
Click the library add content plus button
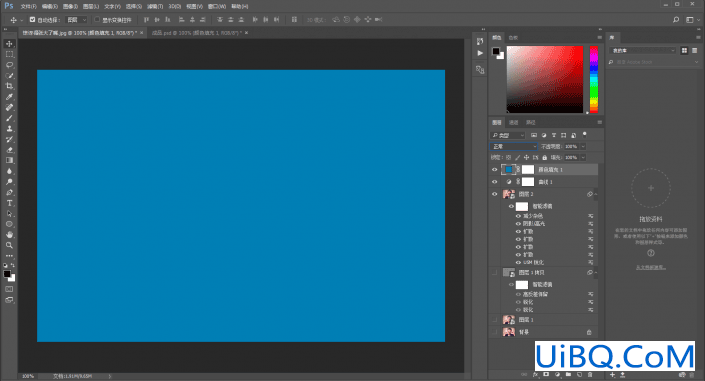point(612,374)
